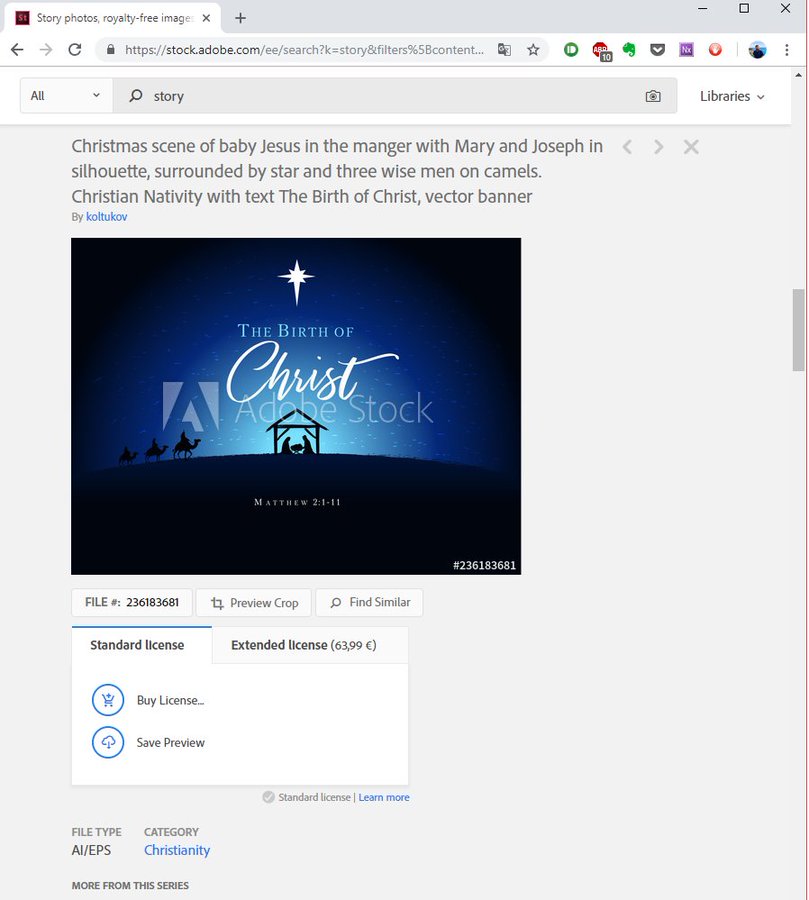Click the Buy License cart icon
The image size is (809, 900).
click(108, 700)
